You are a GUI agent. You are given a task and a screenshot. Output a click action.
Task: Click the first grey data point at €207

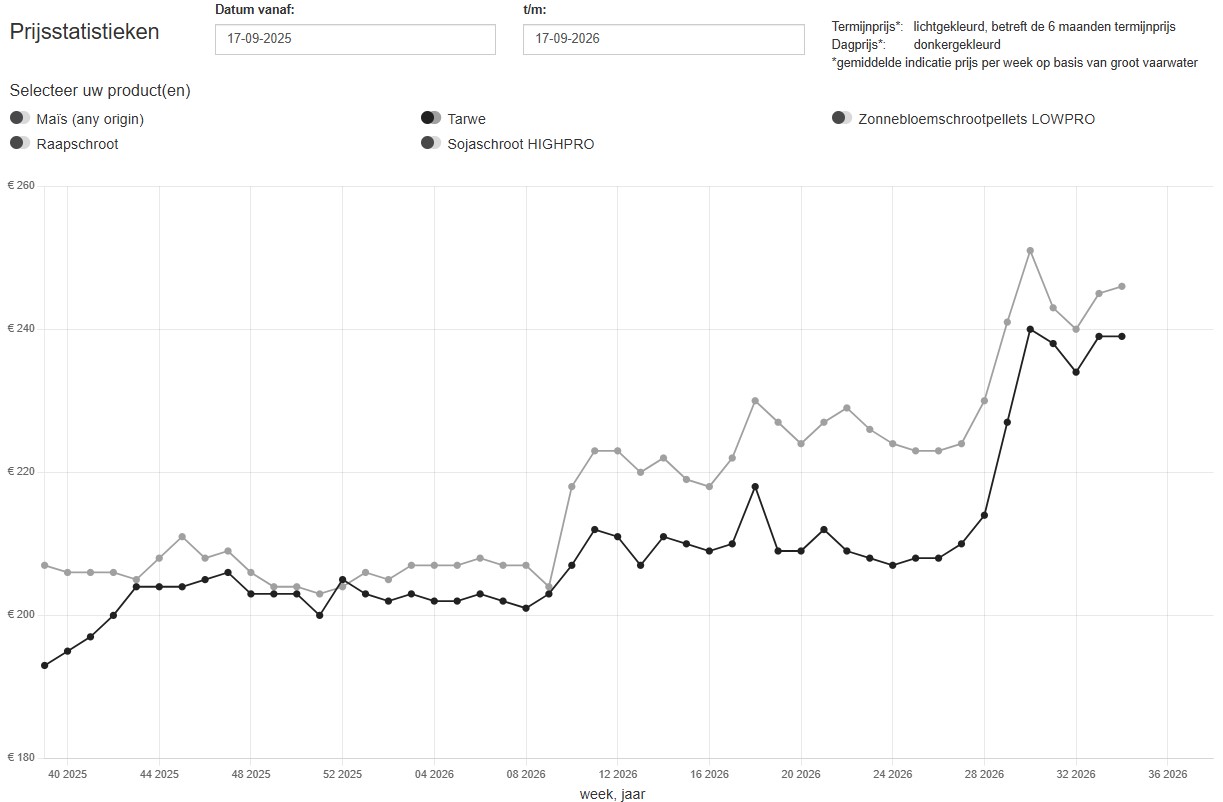tap(44, 565)
